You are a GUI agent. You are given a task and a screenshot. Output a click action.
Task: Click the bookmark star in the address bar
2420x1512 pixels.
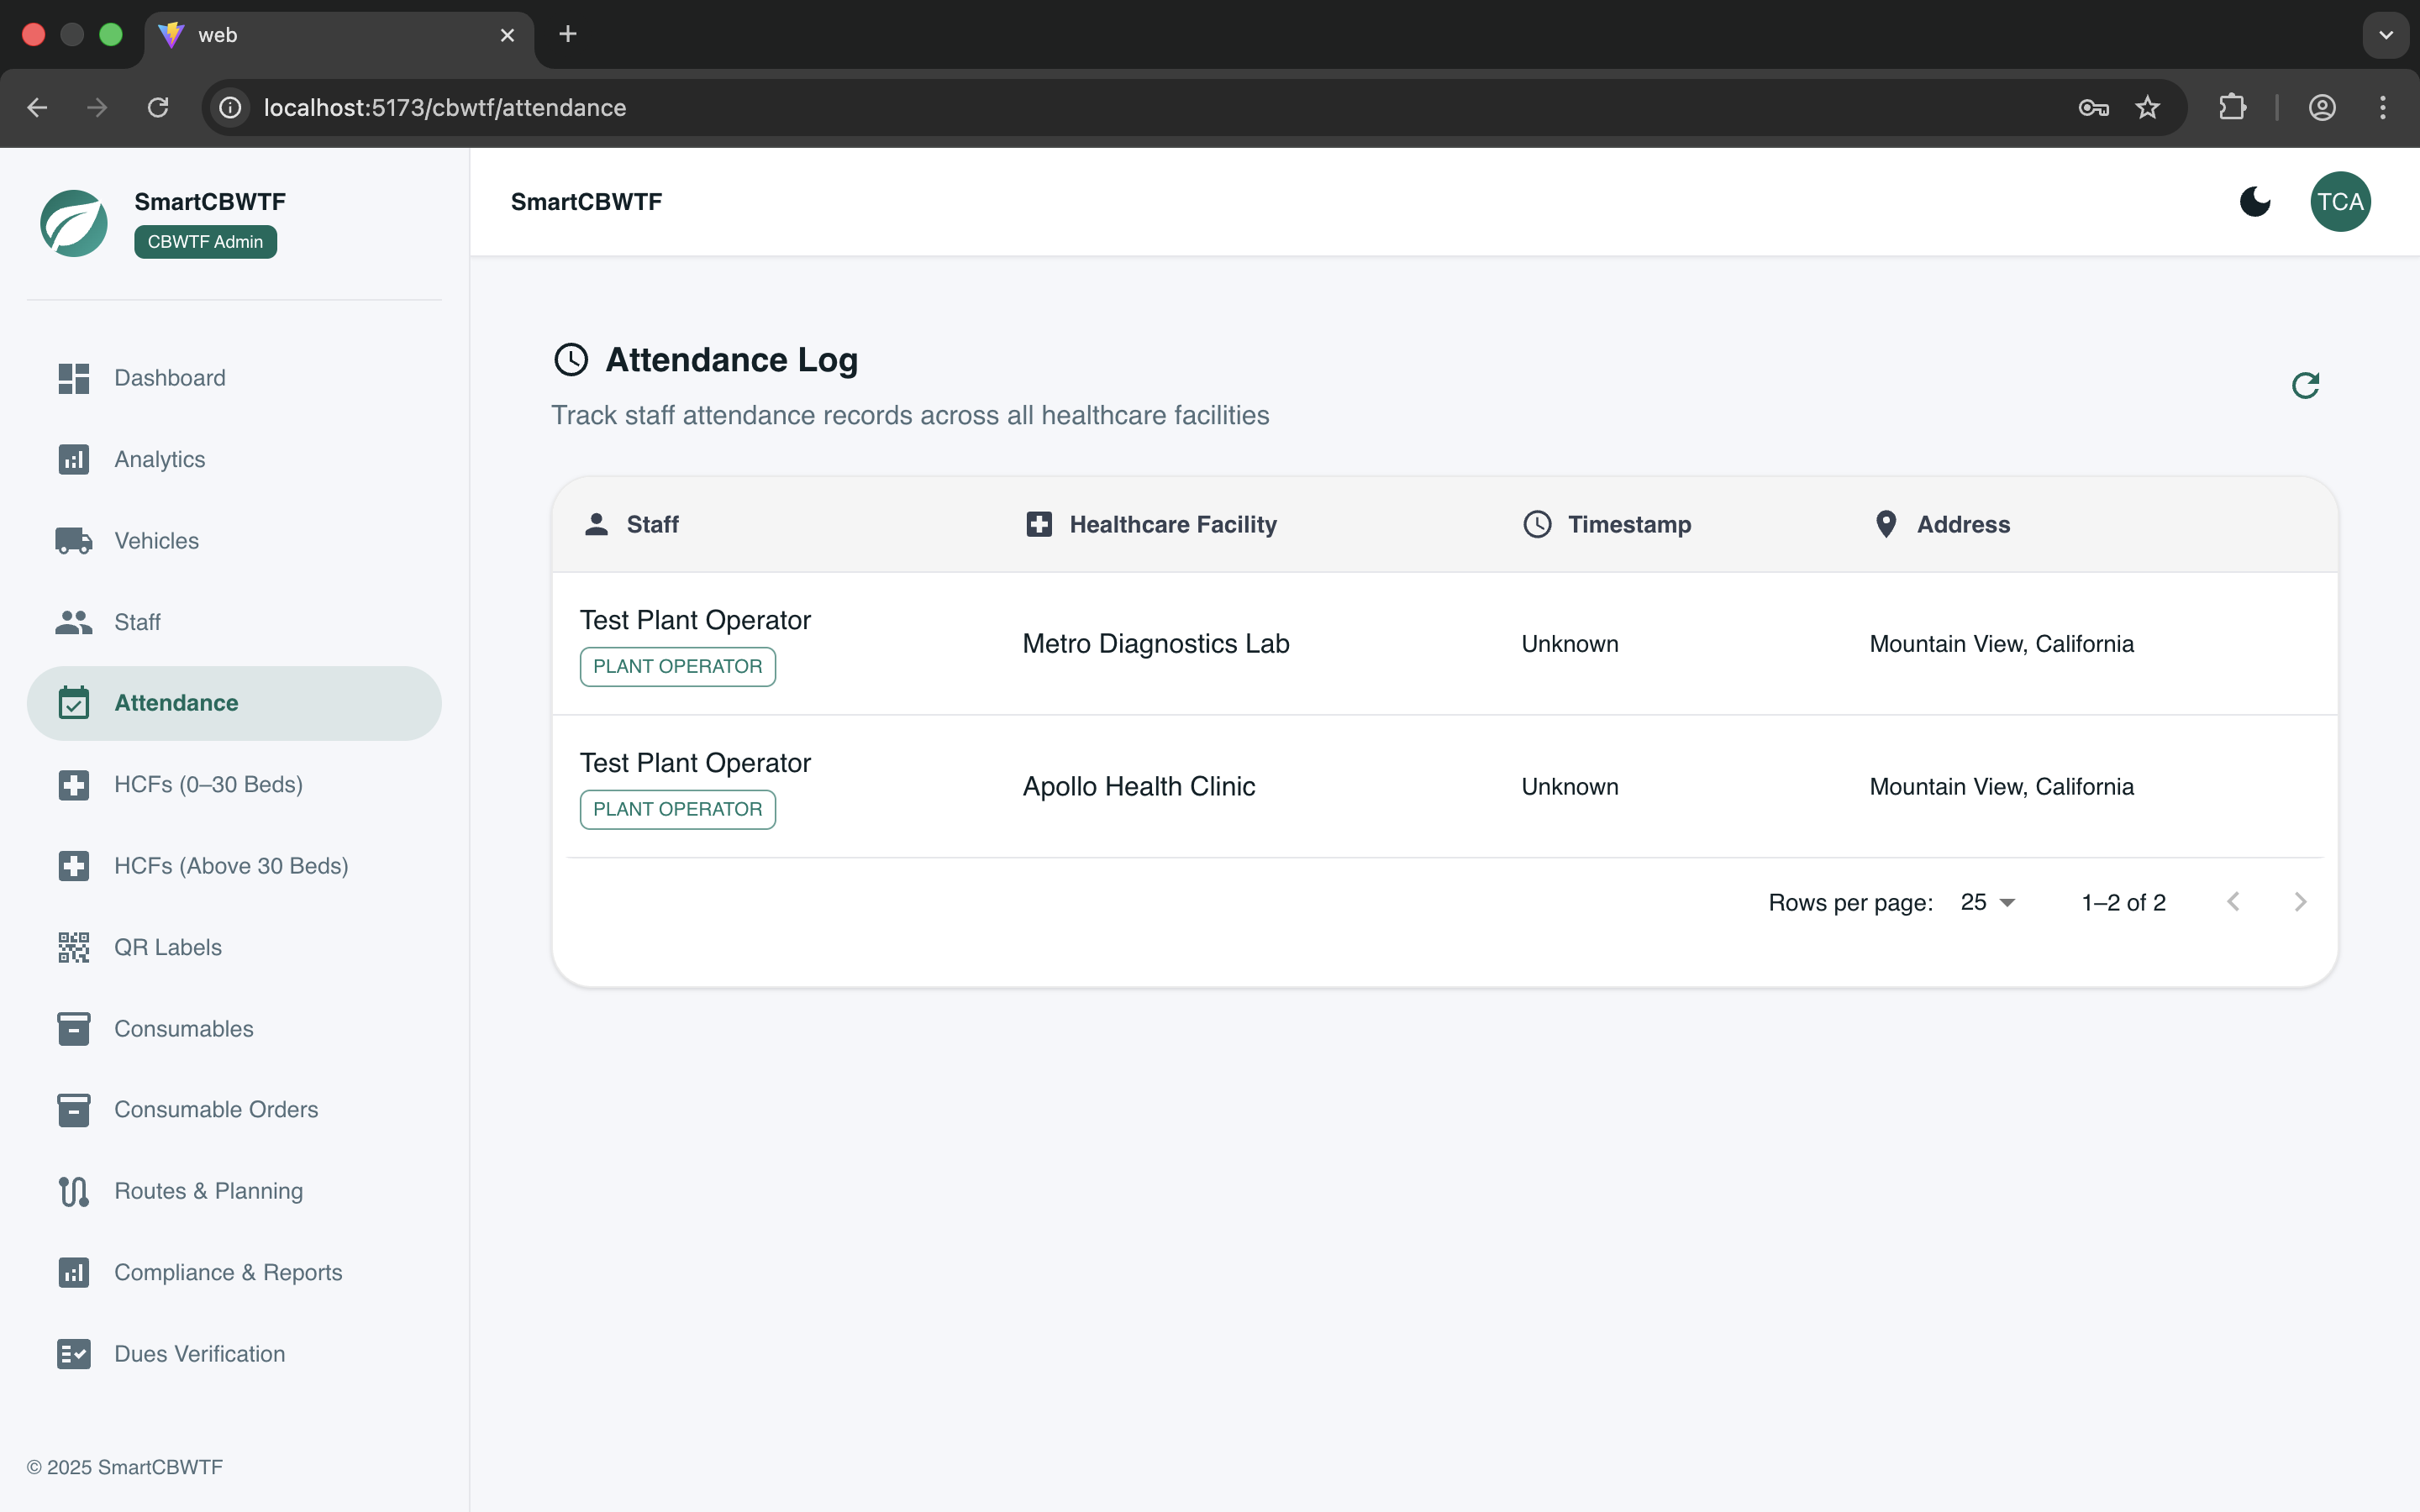[x=2147, y=107]
